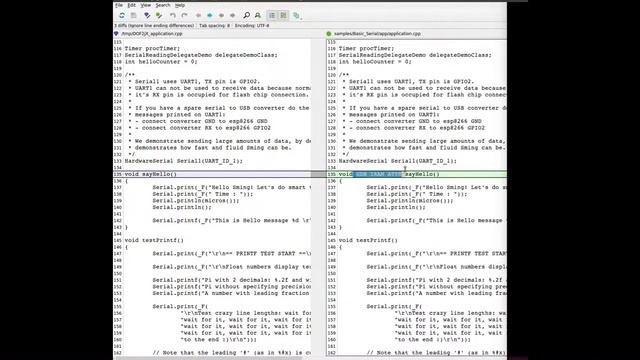Viewport: 640px width, 360px height.
Task: Click left pane line 127 about converter GND
Action: [198, 121]
